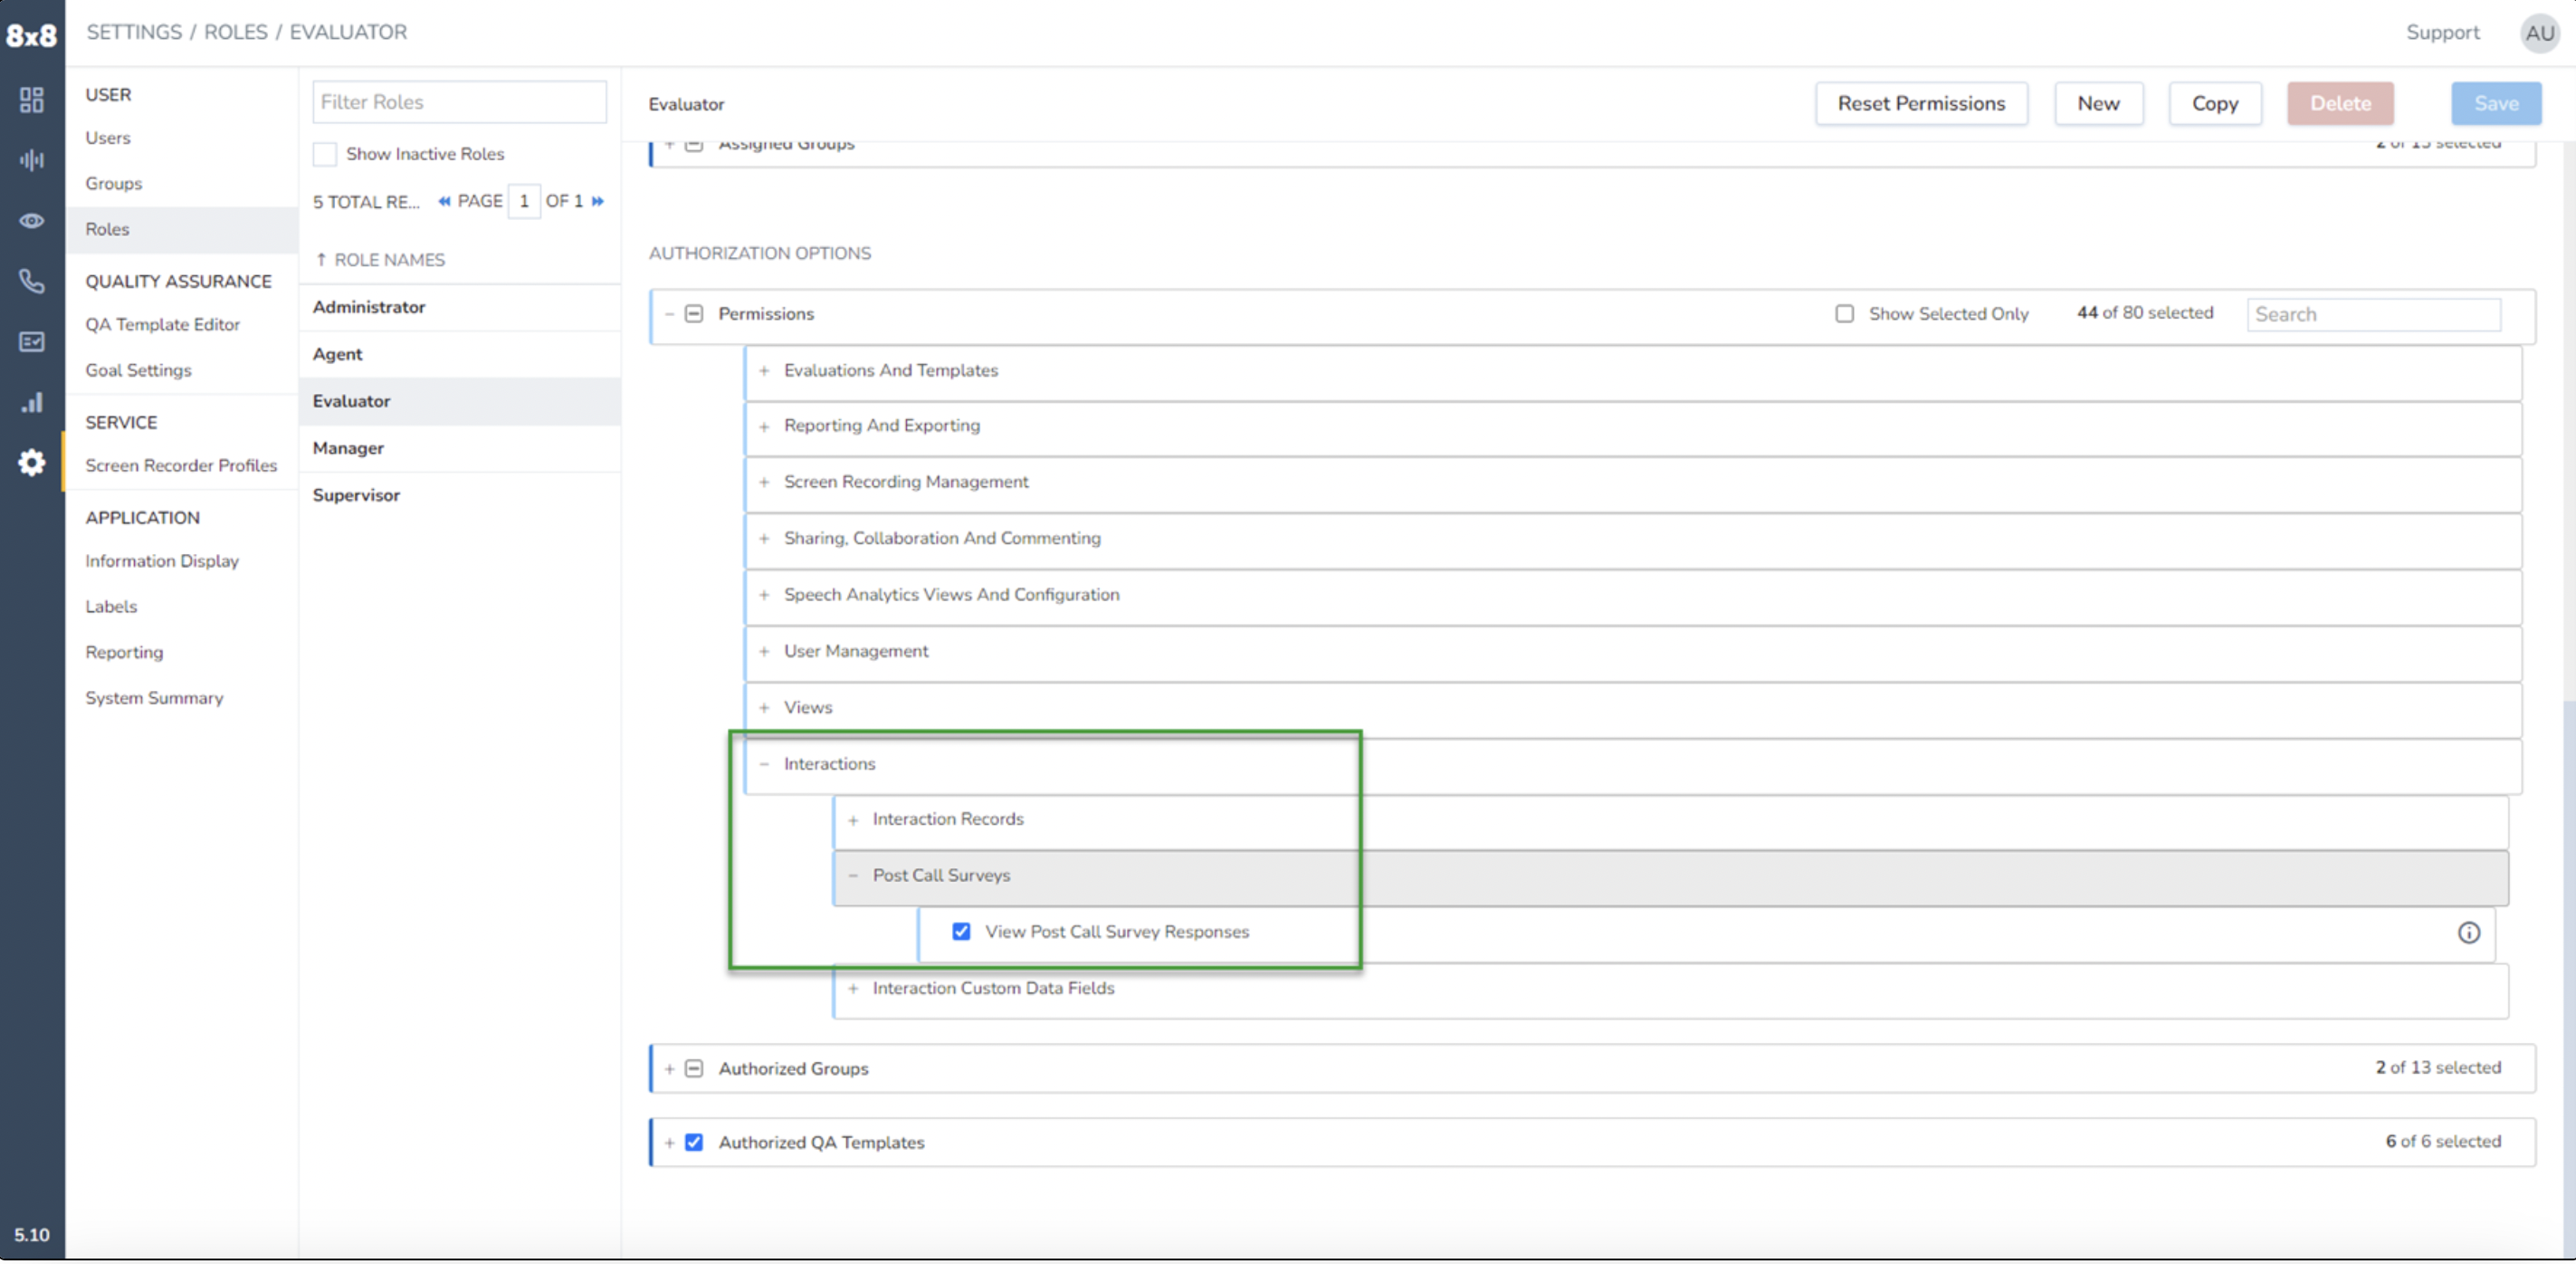Image resolution: width=2576 pixels, height=1264 pixels.
Task: Open the audio waveform icon in sidebar
Action: tap(32, 160)
